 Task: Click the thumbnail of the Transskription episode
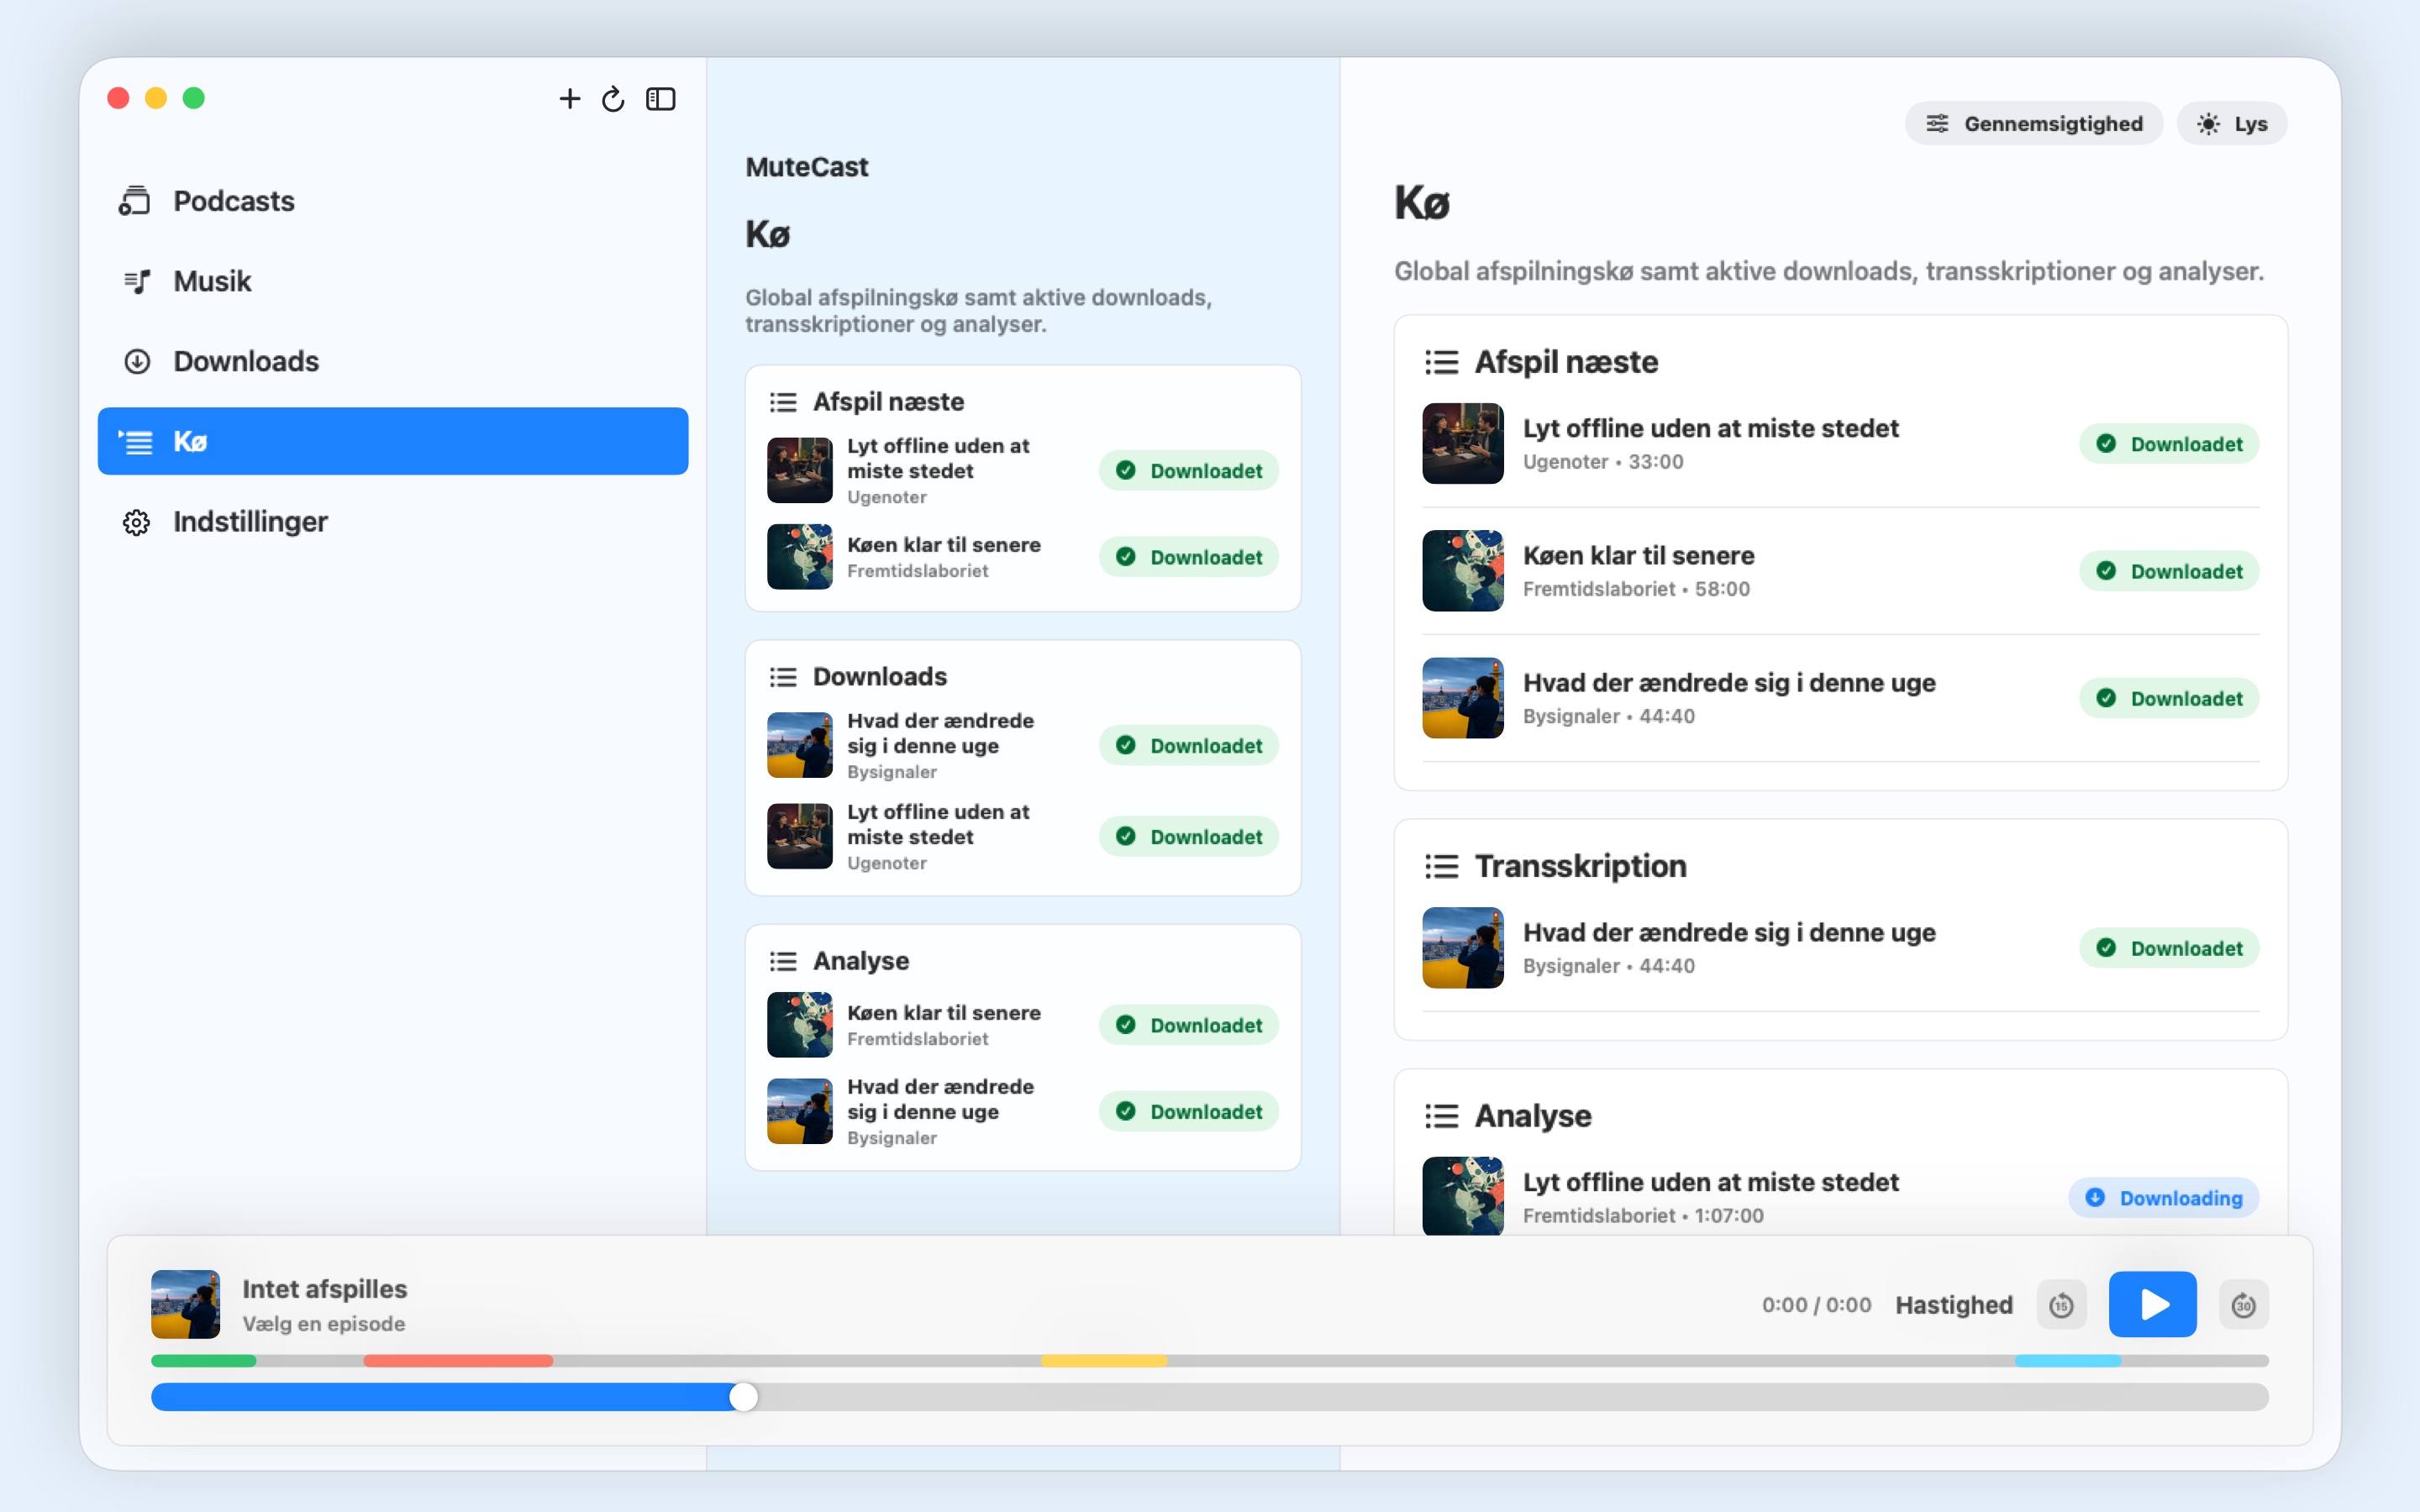pyautogui.click(x=1462, y=948)
